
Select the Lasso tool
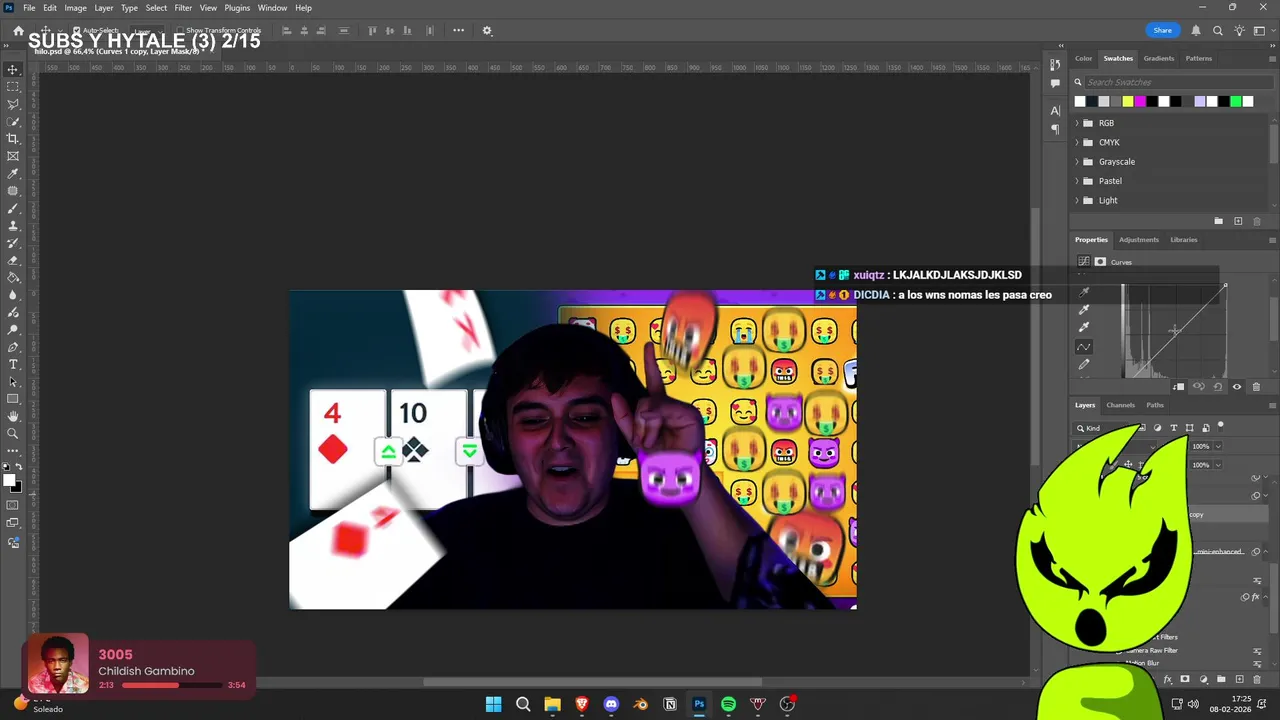pos(13,104)
